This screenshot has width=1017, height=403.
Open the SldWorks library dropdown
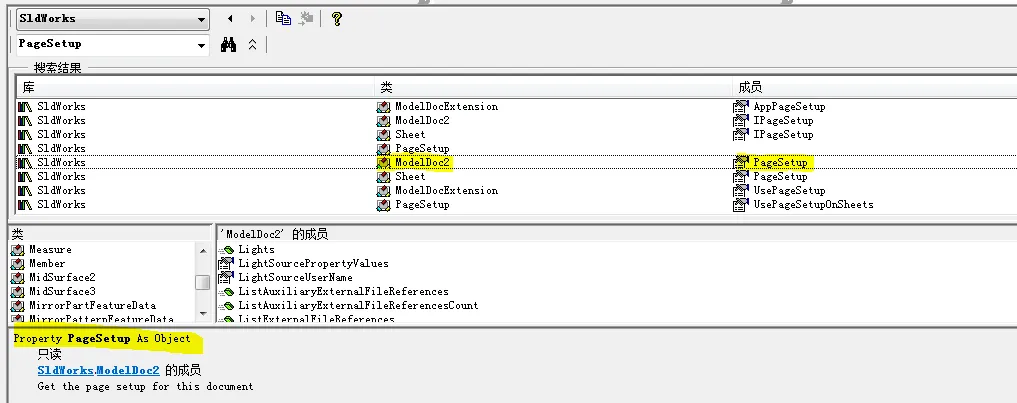(x=202, y=19)
